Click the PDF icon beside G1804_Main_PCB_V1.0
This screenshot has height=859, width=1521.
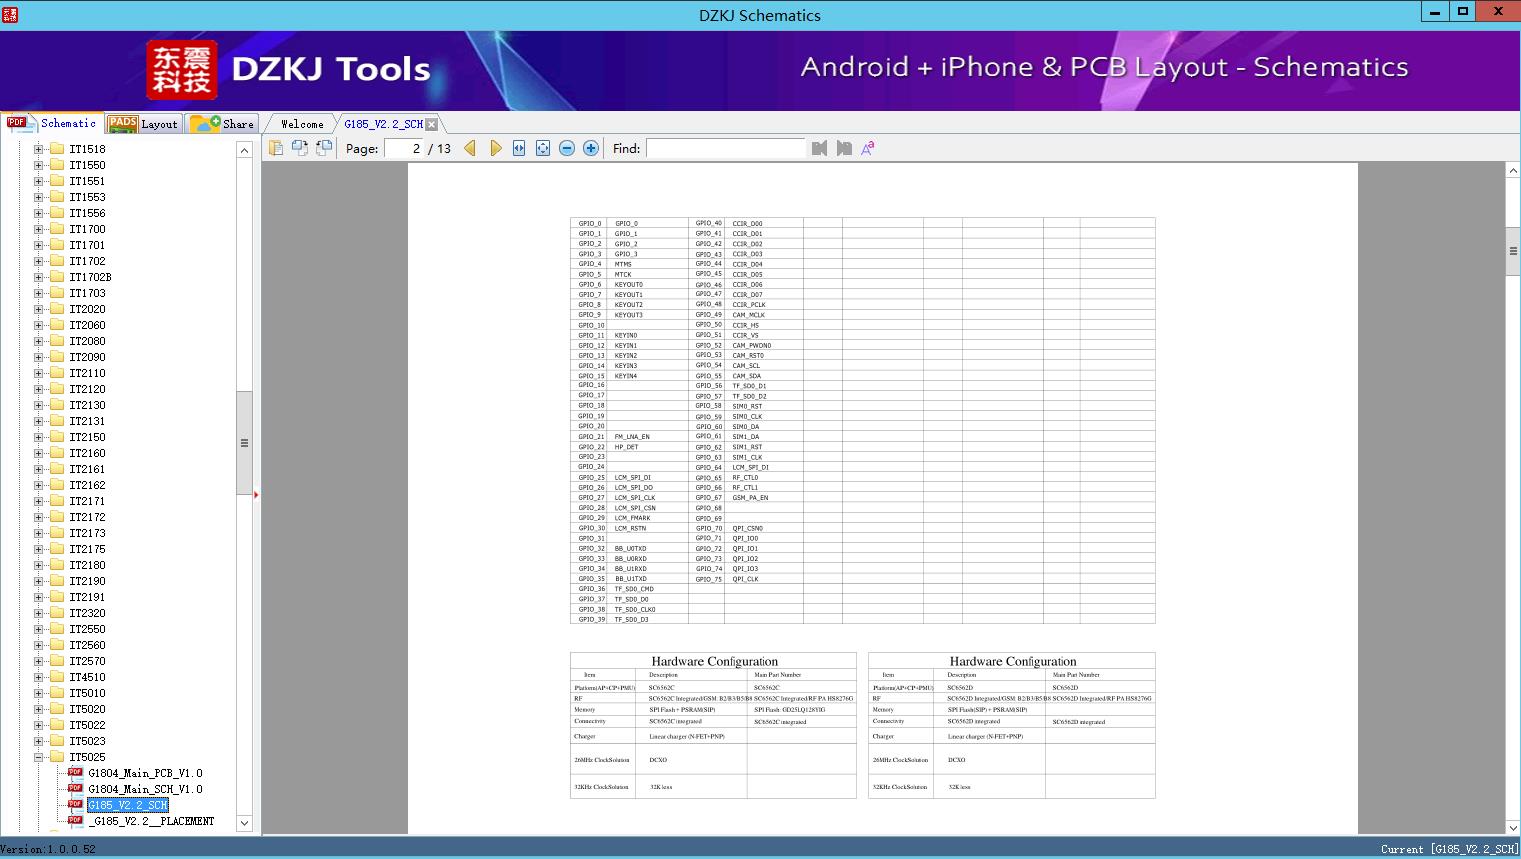pos(75,772)
